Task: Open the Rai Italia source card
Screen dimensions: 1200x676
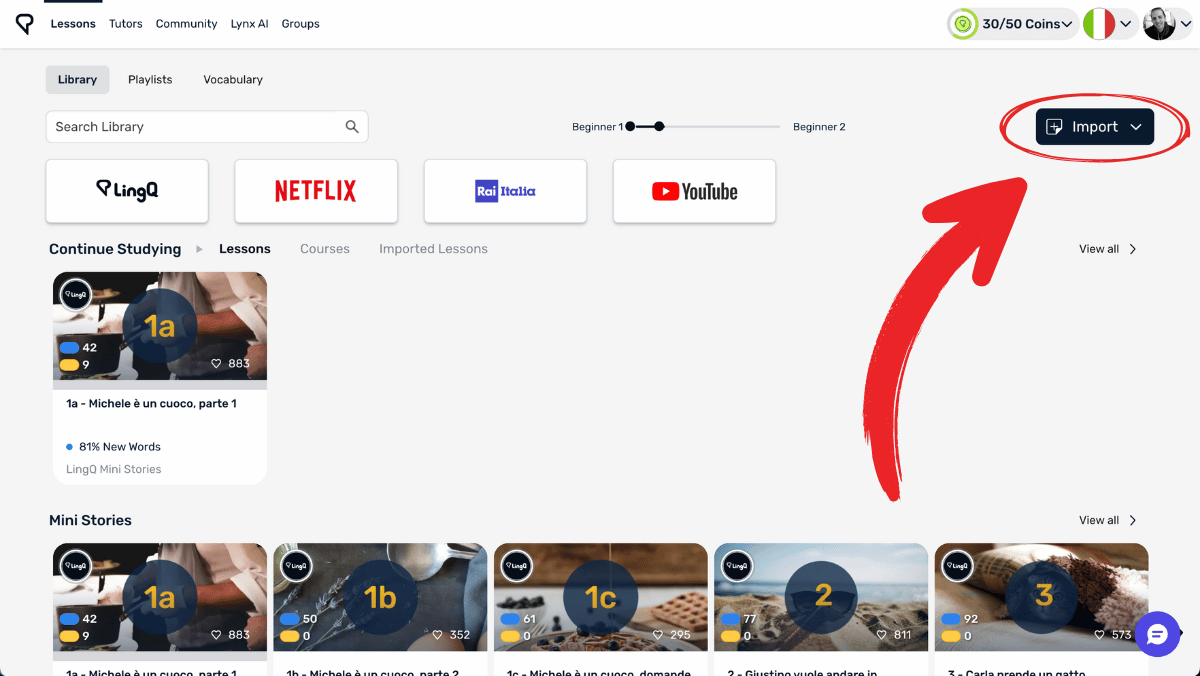Action: click(505, 191)
